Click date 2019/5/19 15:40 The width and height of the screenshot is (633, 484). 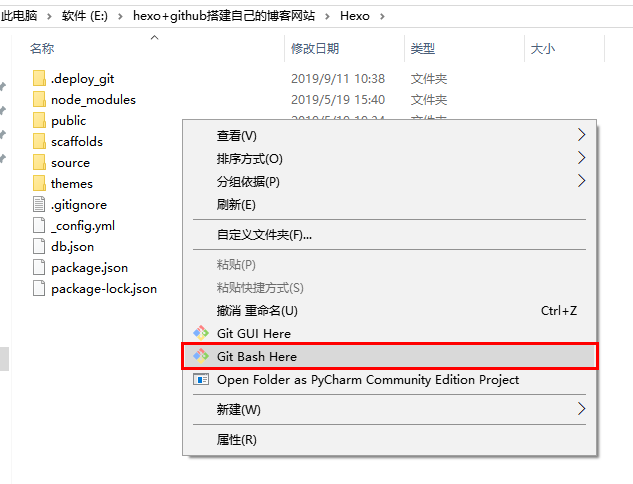pyautogui.click(x=338, y=100)
